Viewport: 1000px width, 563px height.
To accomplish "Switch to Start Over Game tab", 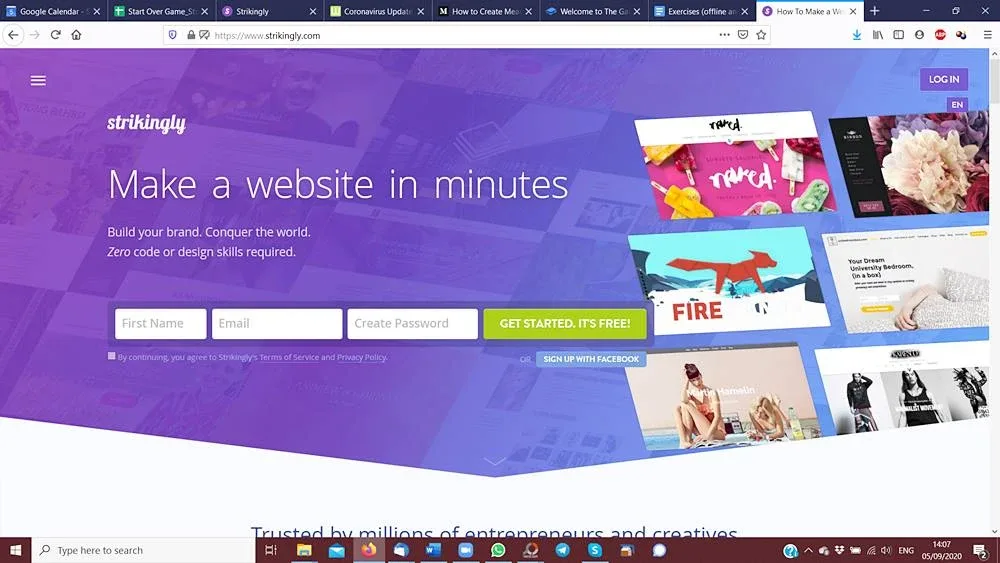I will pos(159,11).
